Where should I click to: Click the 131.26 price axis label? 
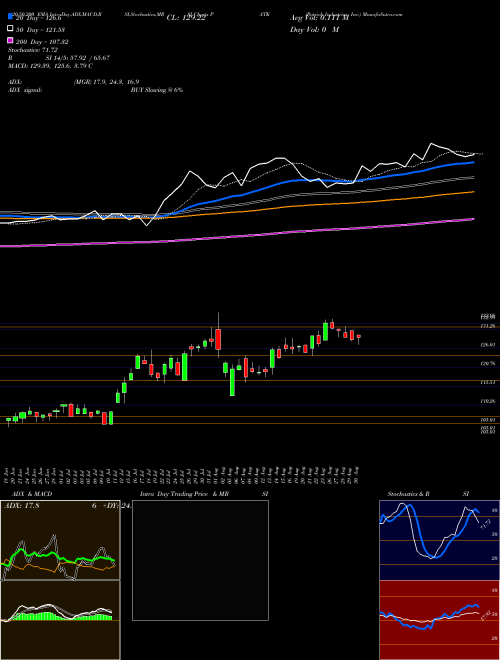click(x=488, y=326)
